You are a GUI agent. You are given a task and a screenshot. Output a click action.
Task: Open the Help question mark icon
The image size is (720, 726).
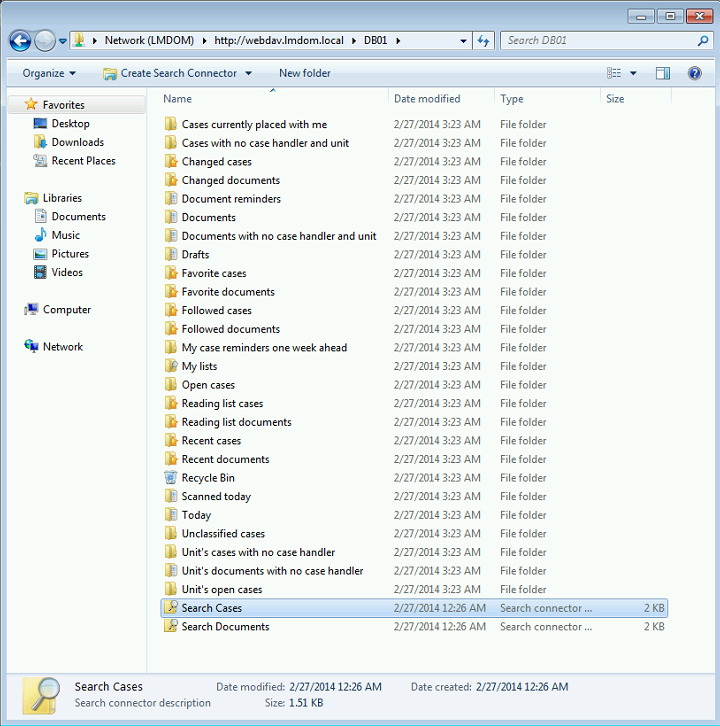point(694,73)
